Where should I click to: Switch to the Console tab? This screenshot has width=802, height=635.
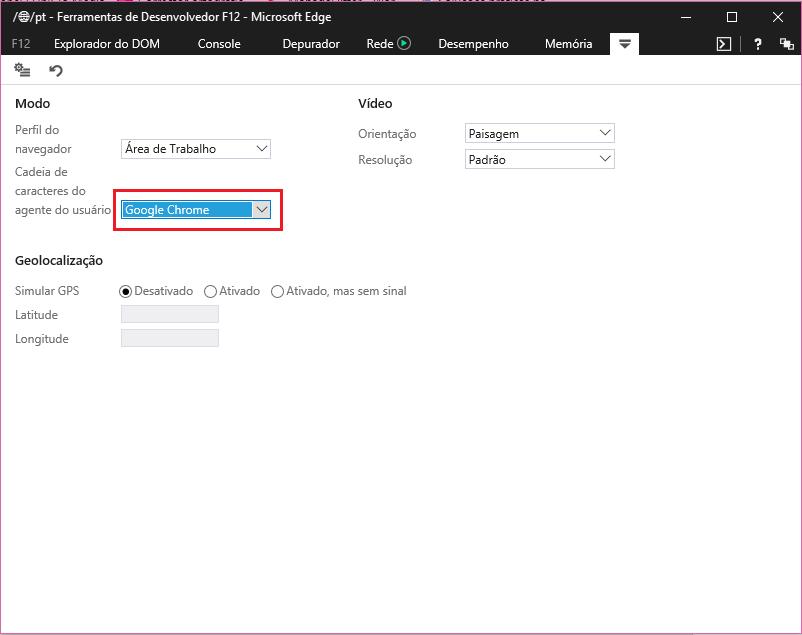[x=219, y=44]
